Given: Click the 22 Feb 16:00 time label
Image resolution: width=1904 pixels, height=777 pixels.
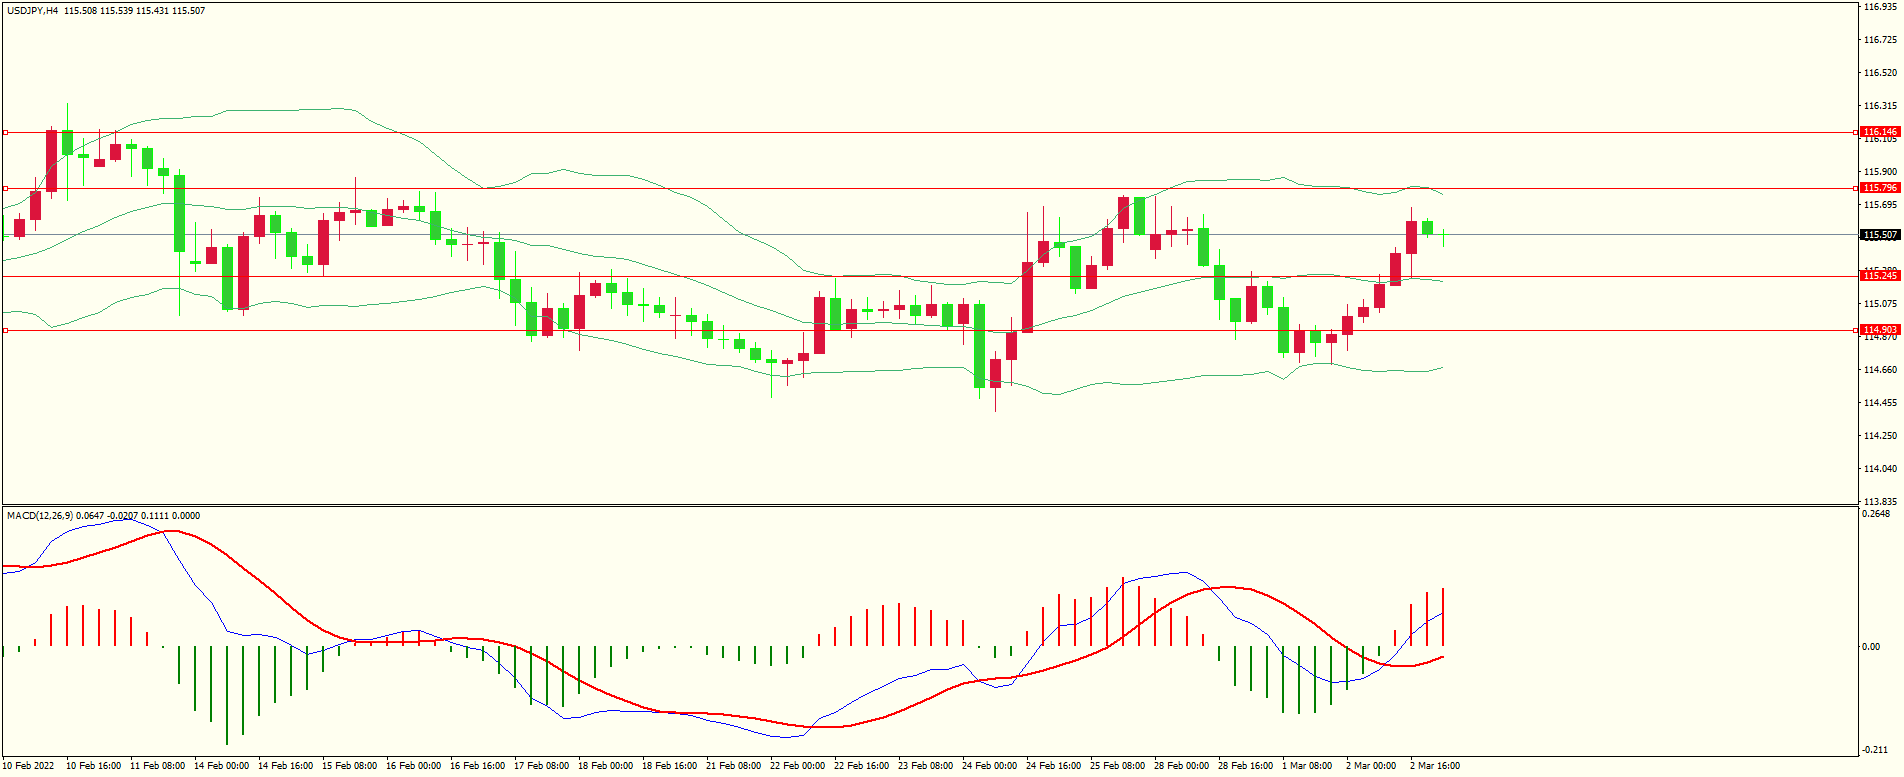Looking at the screenshot, I should pos(861,766).
